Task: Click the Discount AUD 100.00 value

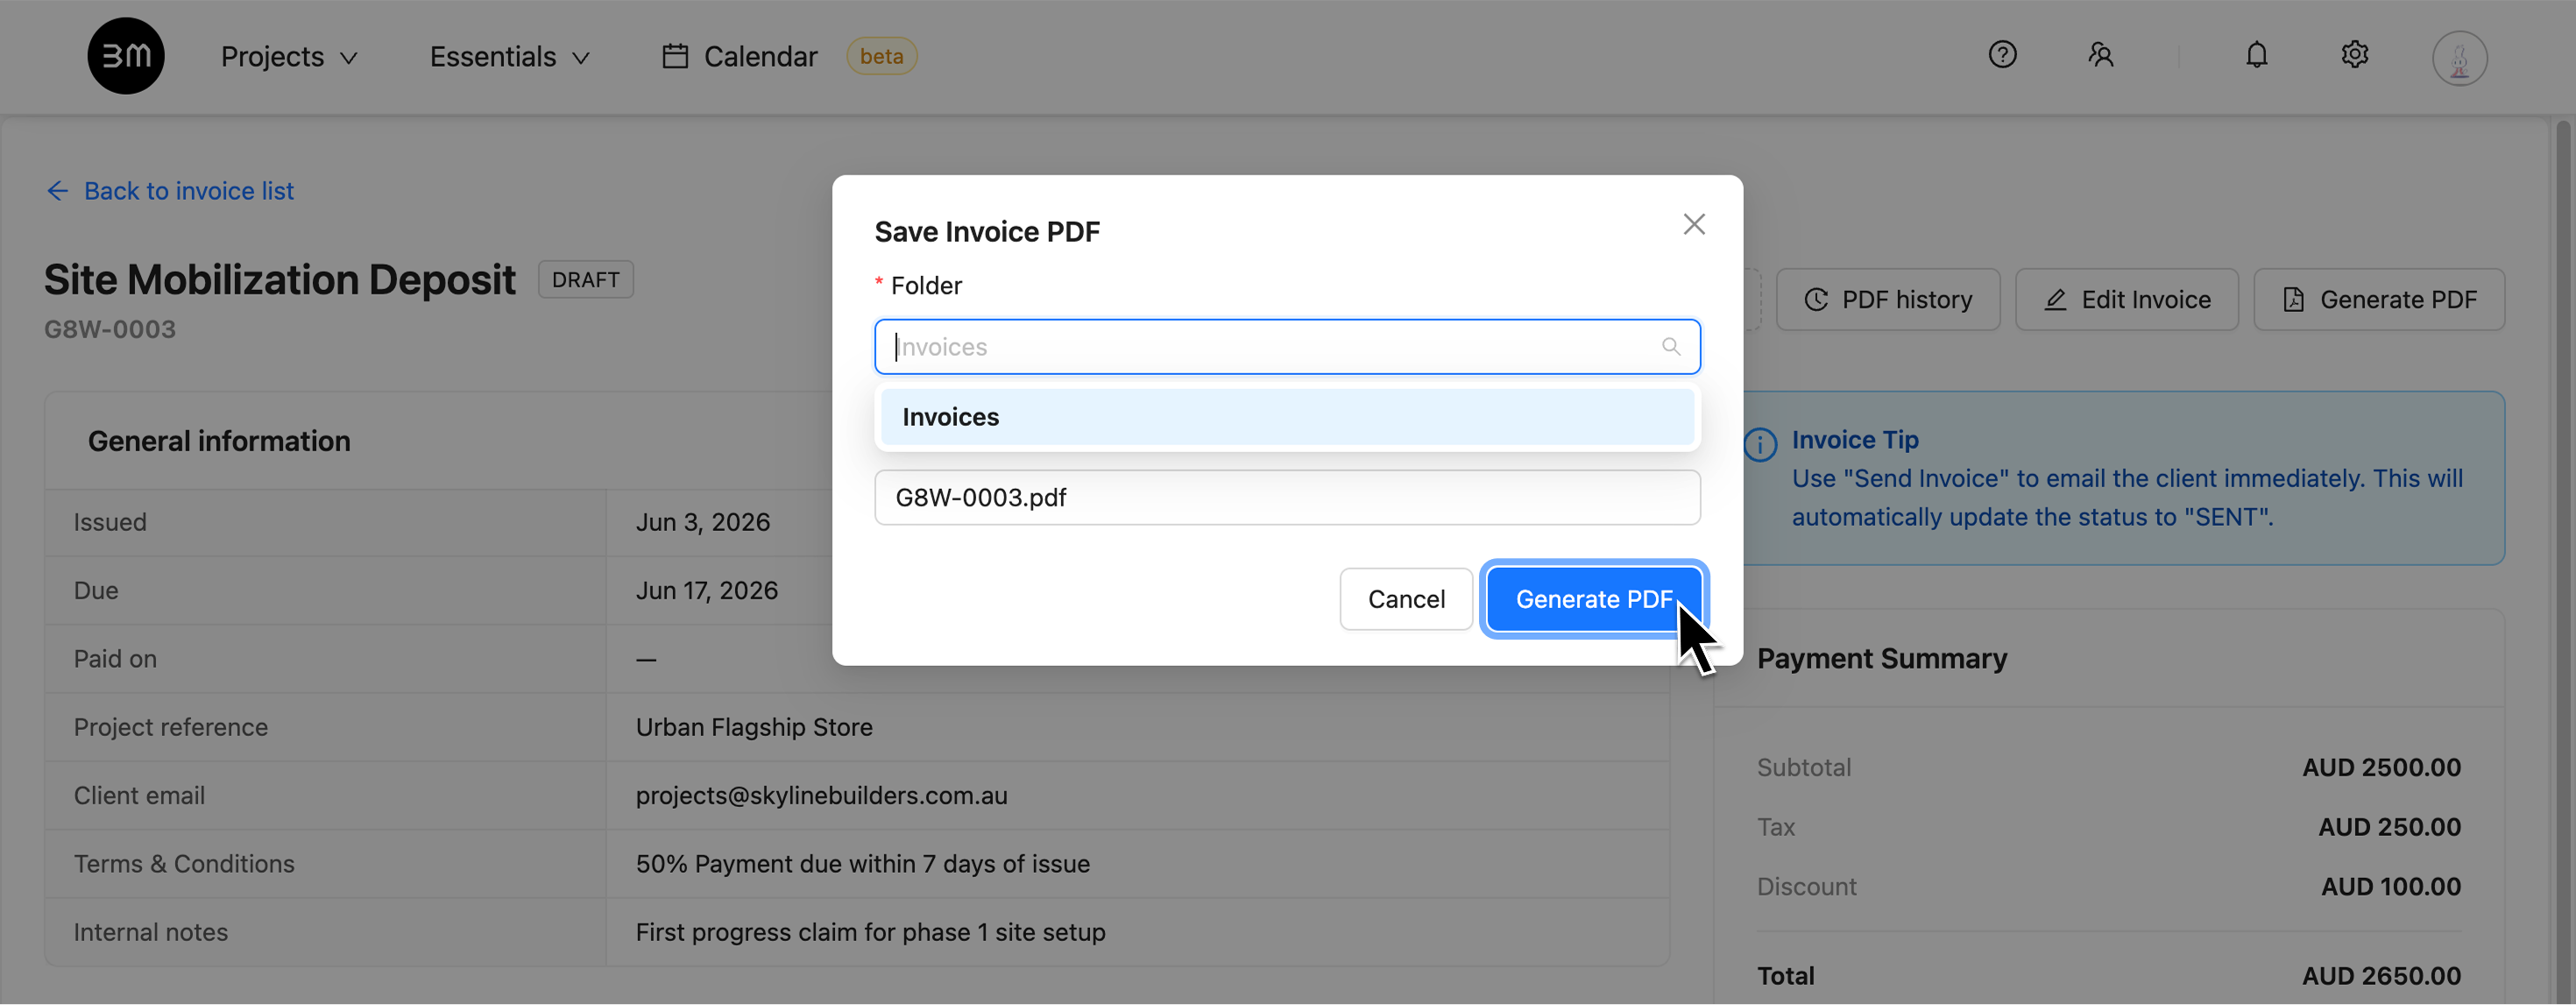Action: [x=2390, y=886]
